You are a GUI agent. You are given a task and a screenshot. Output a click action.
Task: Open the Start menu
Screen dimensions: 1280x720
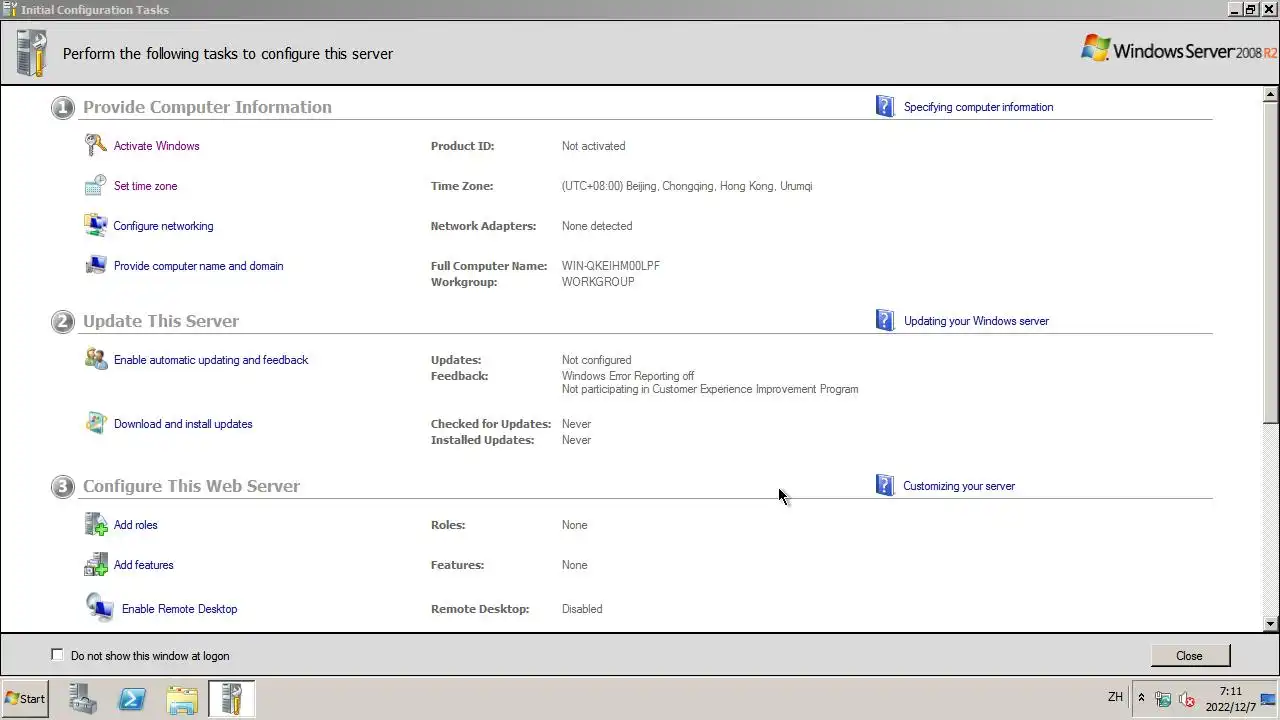click(x=26, y=699)
